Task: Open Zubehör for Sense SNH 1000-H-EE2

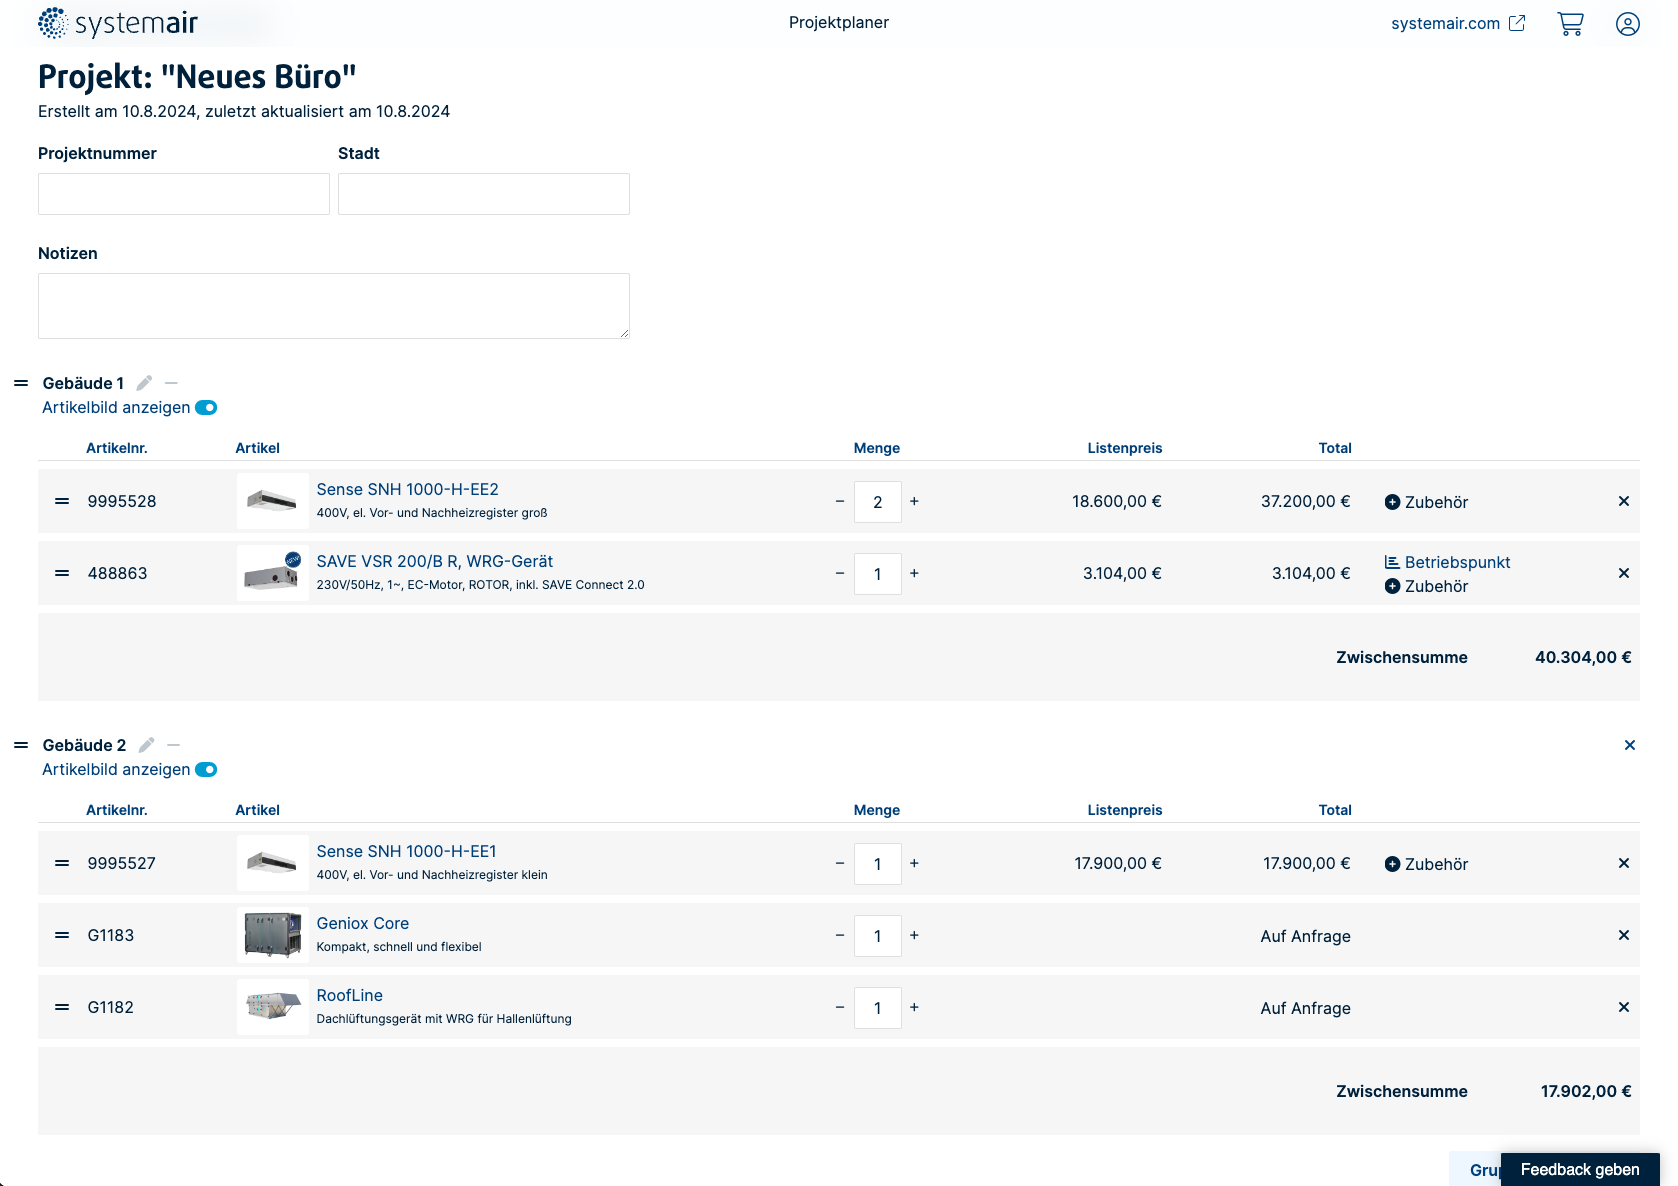Action: [1426, 502]
